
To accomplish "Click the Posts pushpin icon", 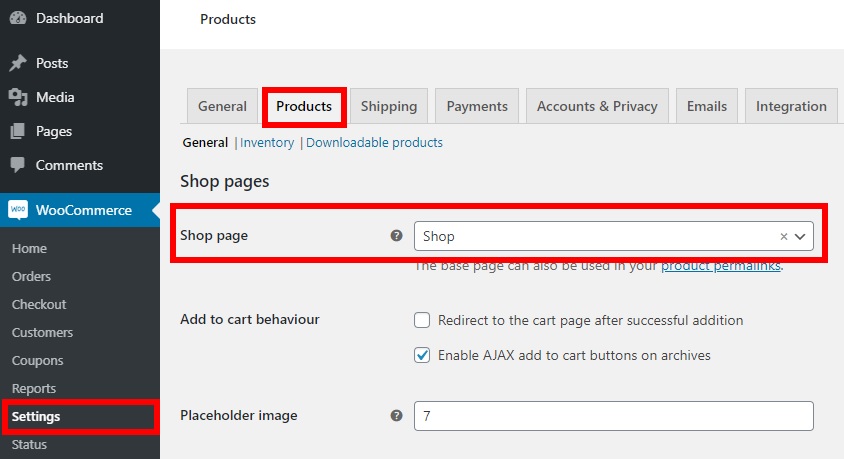I will click(18, 63).
